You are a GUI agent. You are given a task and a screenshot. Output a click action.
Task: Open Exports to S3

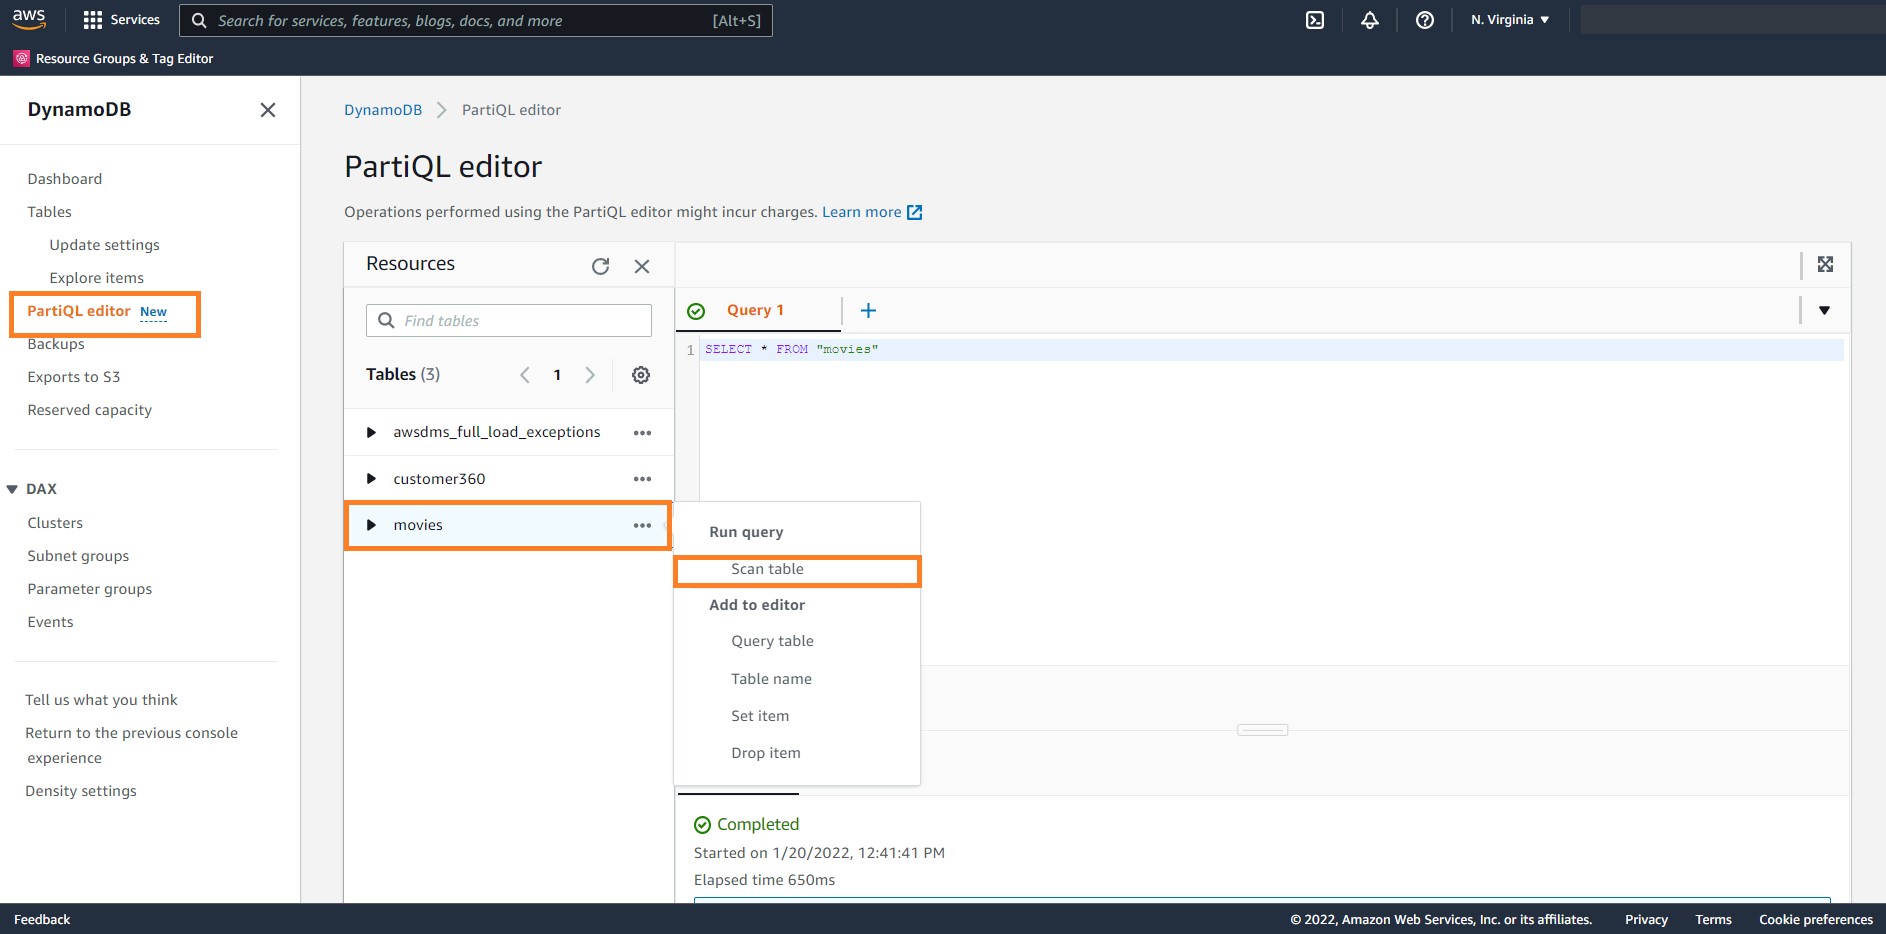[74, 377]
